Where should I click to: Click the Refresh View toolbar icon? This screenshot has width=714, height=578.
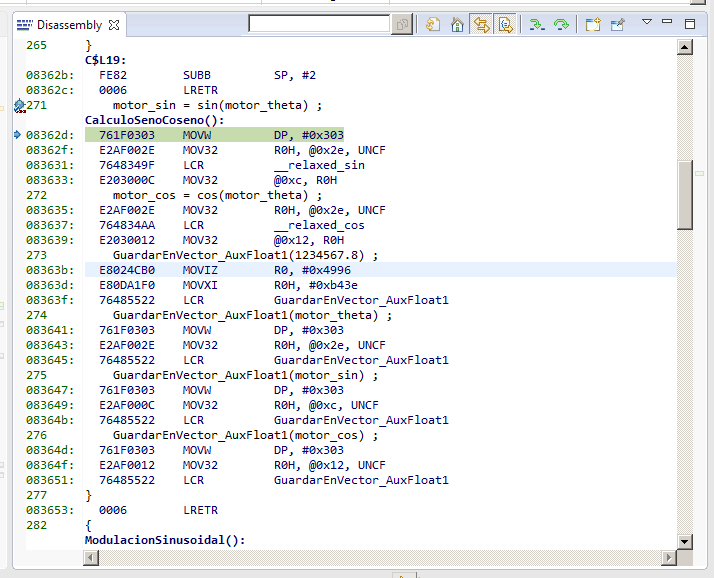click(433, 24)
